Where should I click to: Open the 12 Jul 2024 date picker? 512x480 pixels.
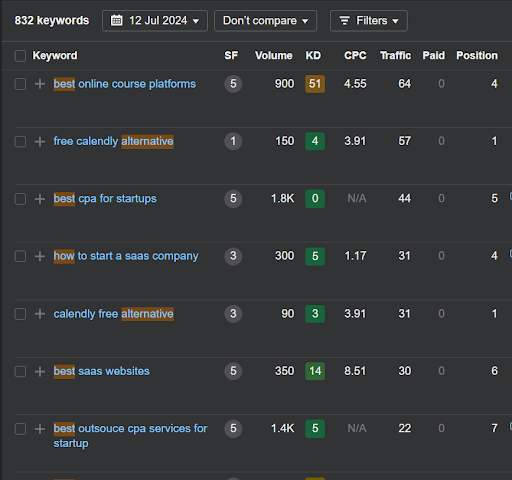click(x=155, y=21)
